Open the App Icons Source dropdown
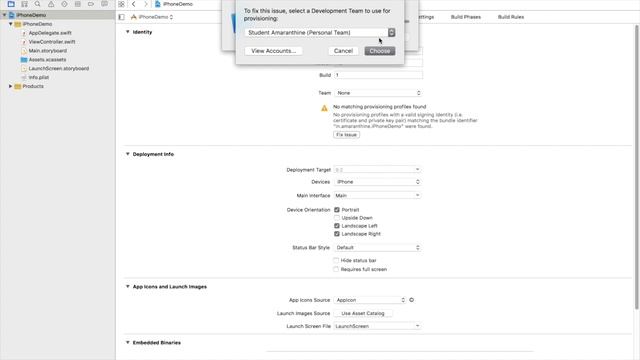The height and width of the screenshot is (360, 640). point(370,300)
